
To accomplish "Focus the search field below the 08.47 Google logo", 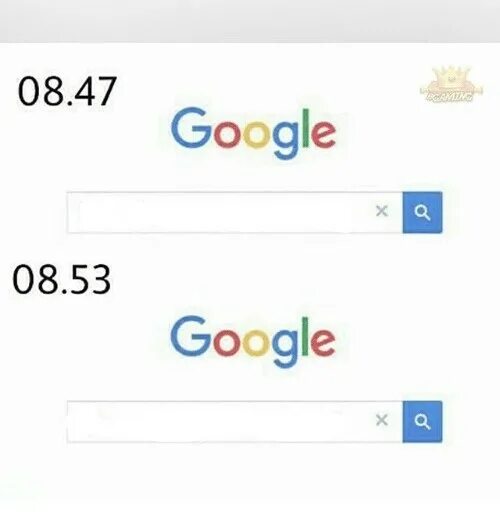I will [220, 212].
